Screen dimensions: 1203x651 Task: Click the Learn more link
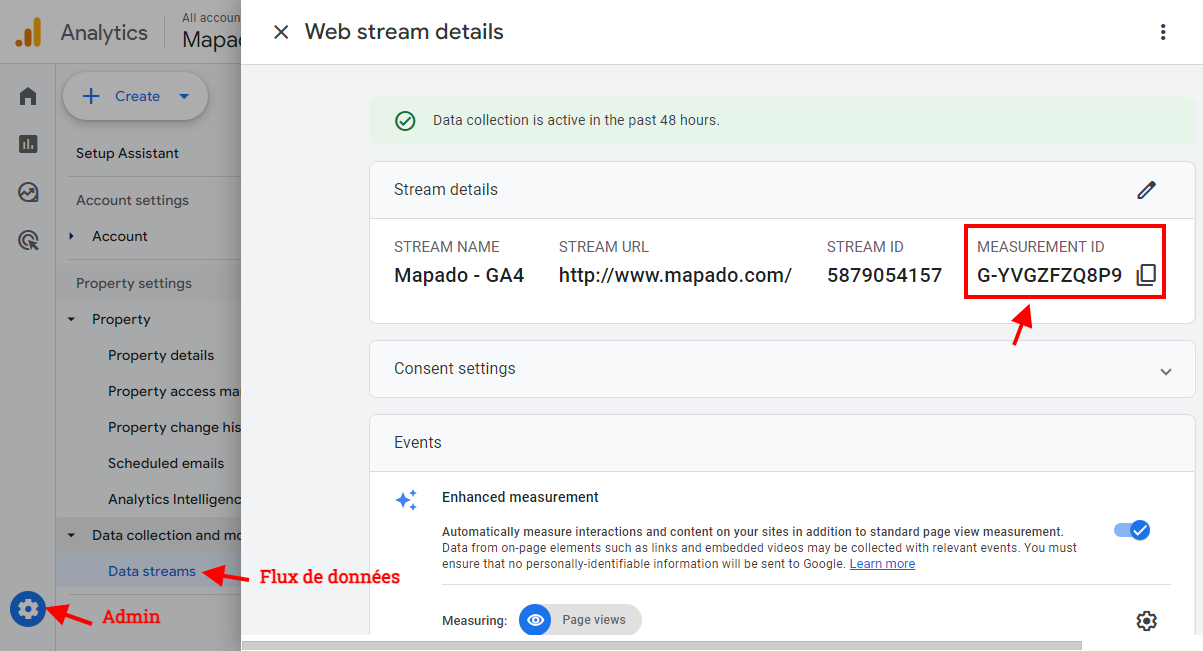[882, 564]
